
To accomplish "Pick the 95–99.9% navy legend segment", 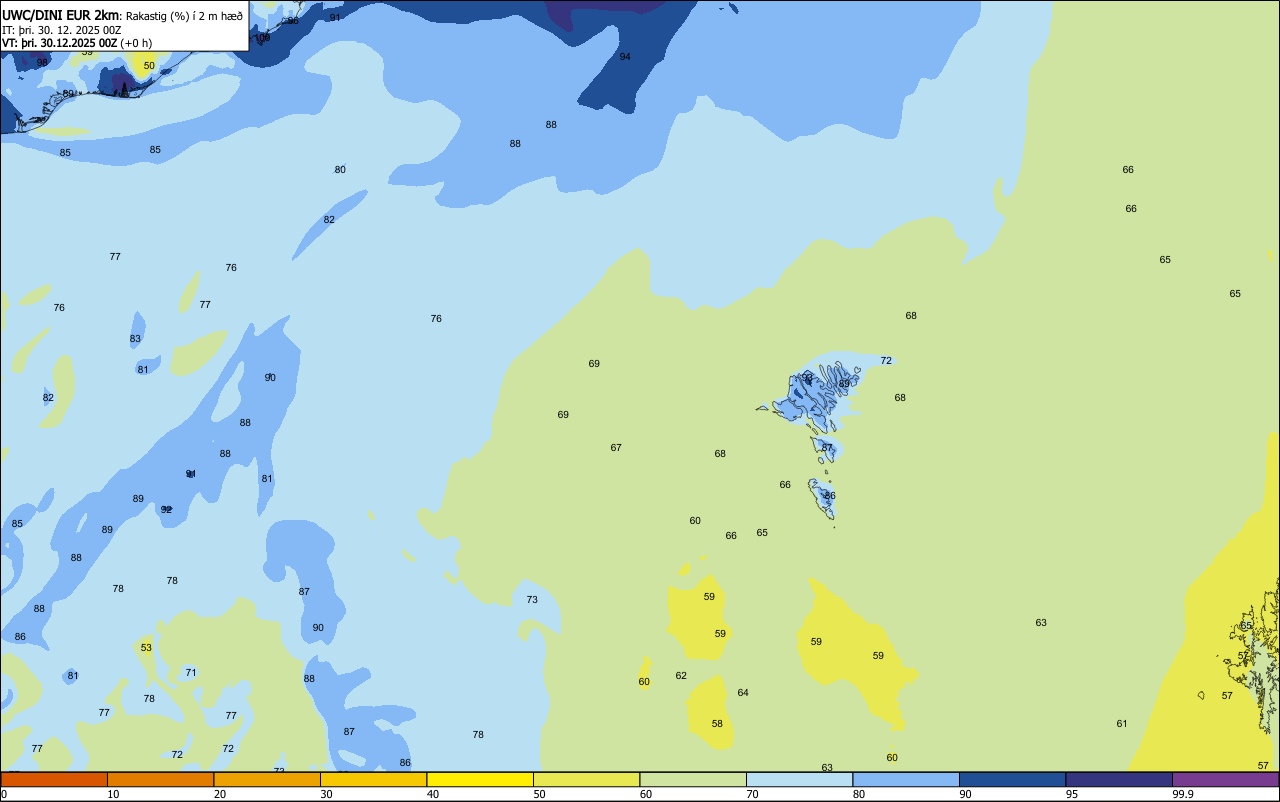I will click(x=1119, y=779).
